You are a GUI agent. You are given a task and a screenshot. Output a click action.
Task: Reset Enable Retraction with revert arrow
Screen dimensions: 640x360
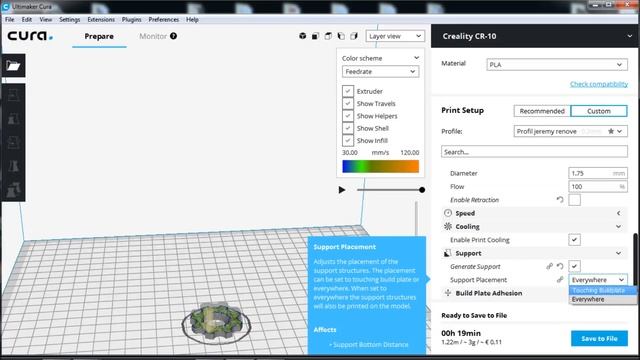[560, 200]
